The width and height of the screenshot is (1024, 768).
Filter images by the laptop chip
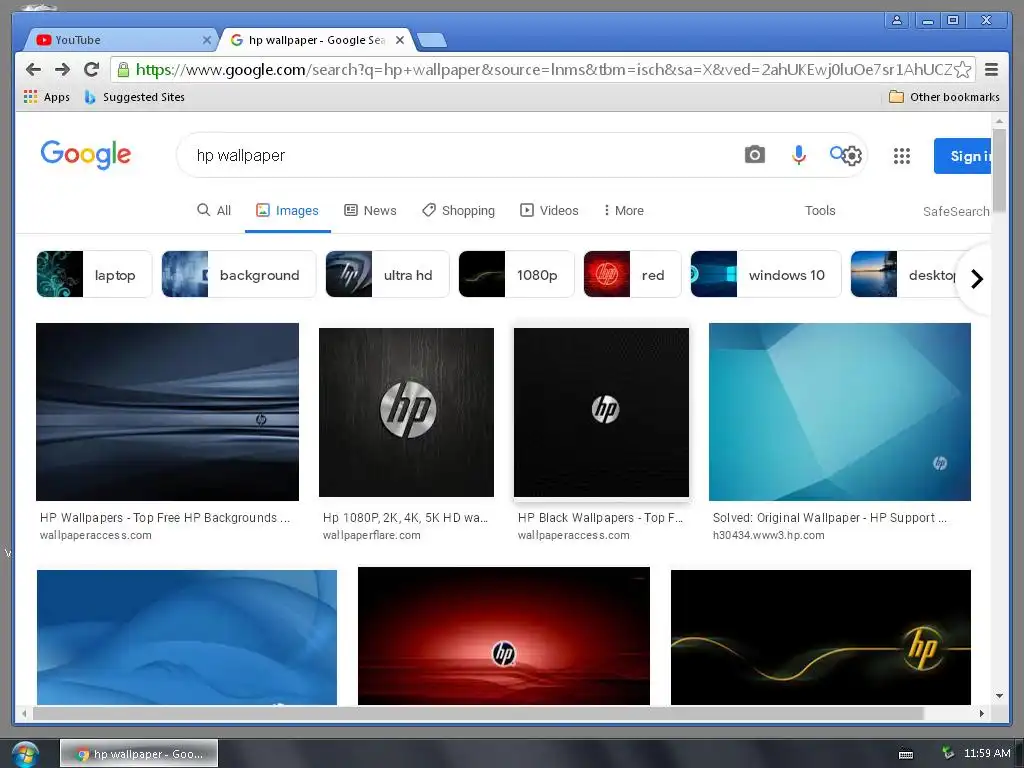point(94,274)
